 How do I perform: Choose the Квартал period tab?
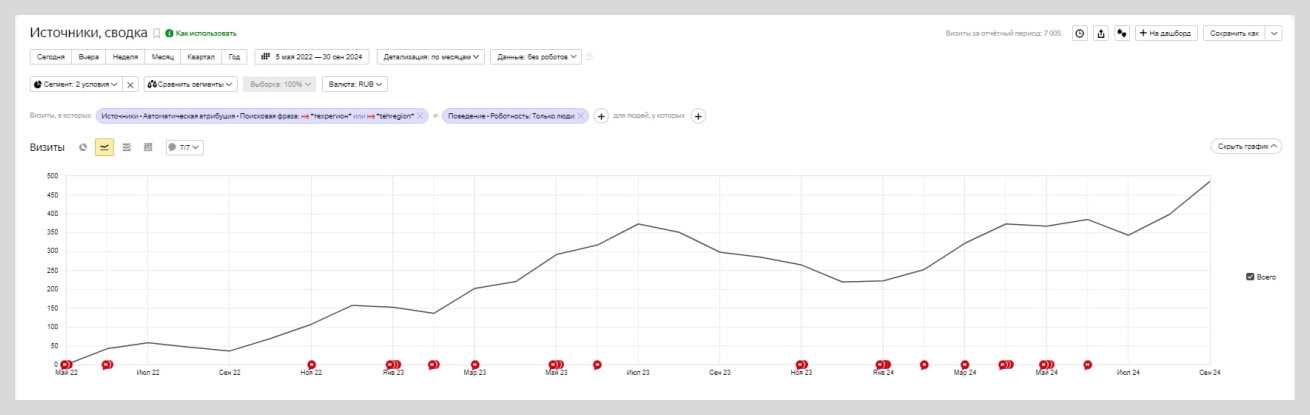(202, 57)
